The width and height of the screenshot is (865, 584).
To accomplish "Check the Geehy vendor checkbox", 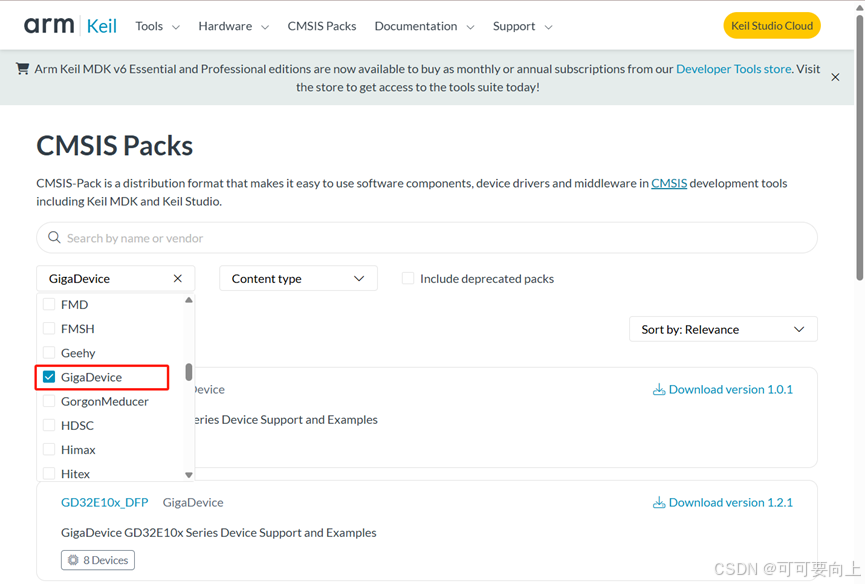I will coord(49,353).
